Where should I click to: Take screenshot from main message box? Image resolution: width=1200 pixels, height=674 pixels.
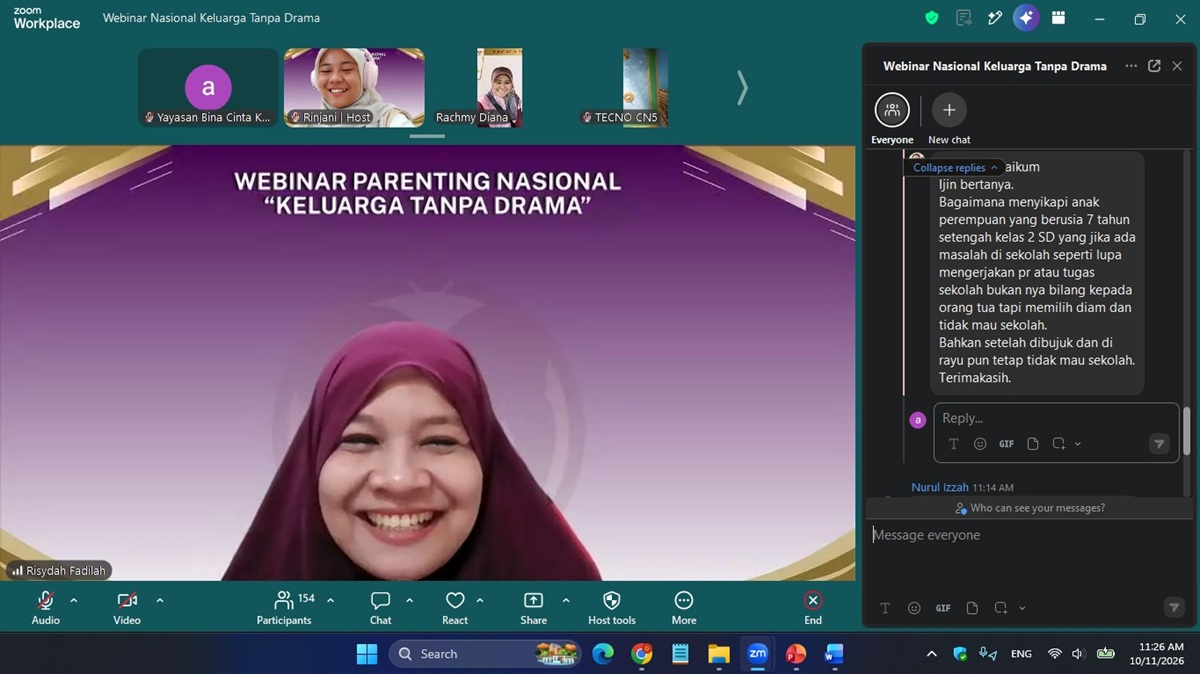point(1001,608)
